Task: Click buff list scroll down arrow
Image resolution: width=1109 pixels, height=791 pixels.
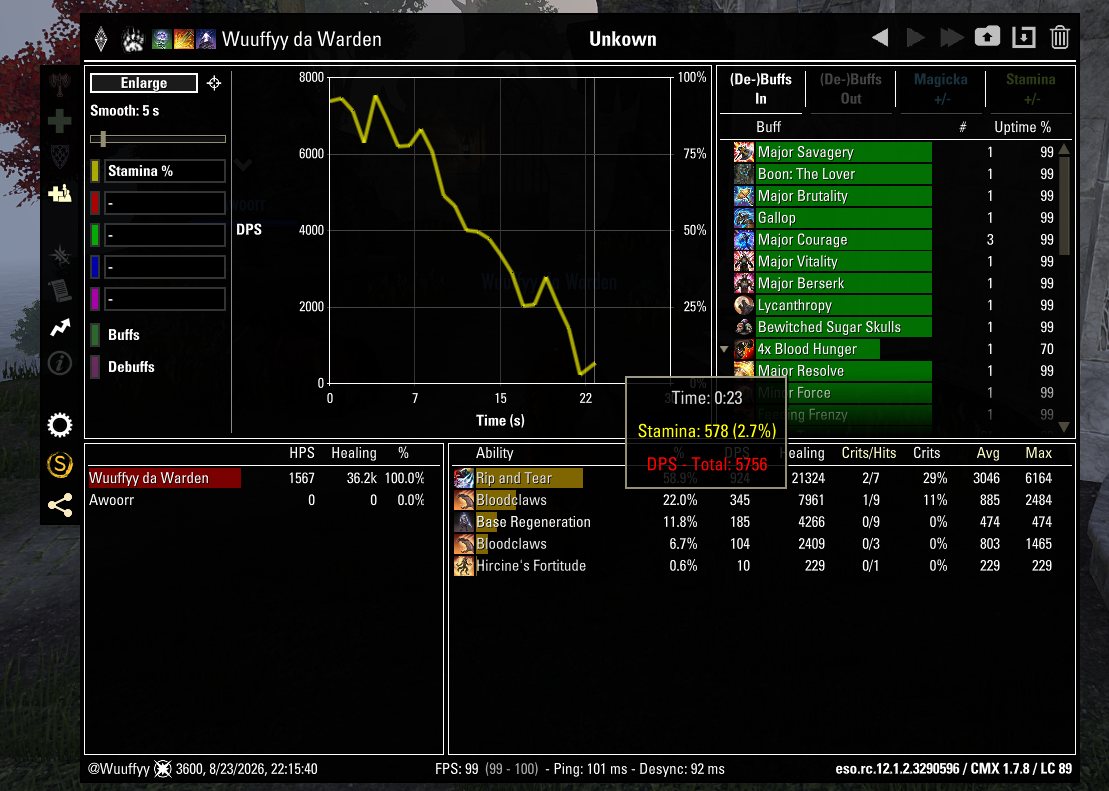Action: pyautogui.click(x=1064, y=427)
